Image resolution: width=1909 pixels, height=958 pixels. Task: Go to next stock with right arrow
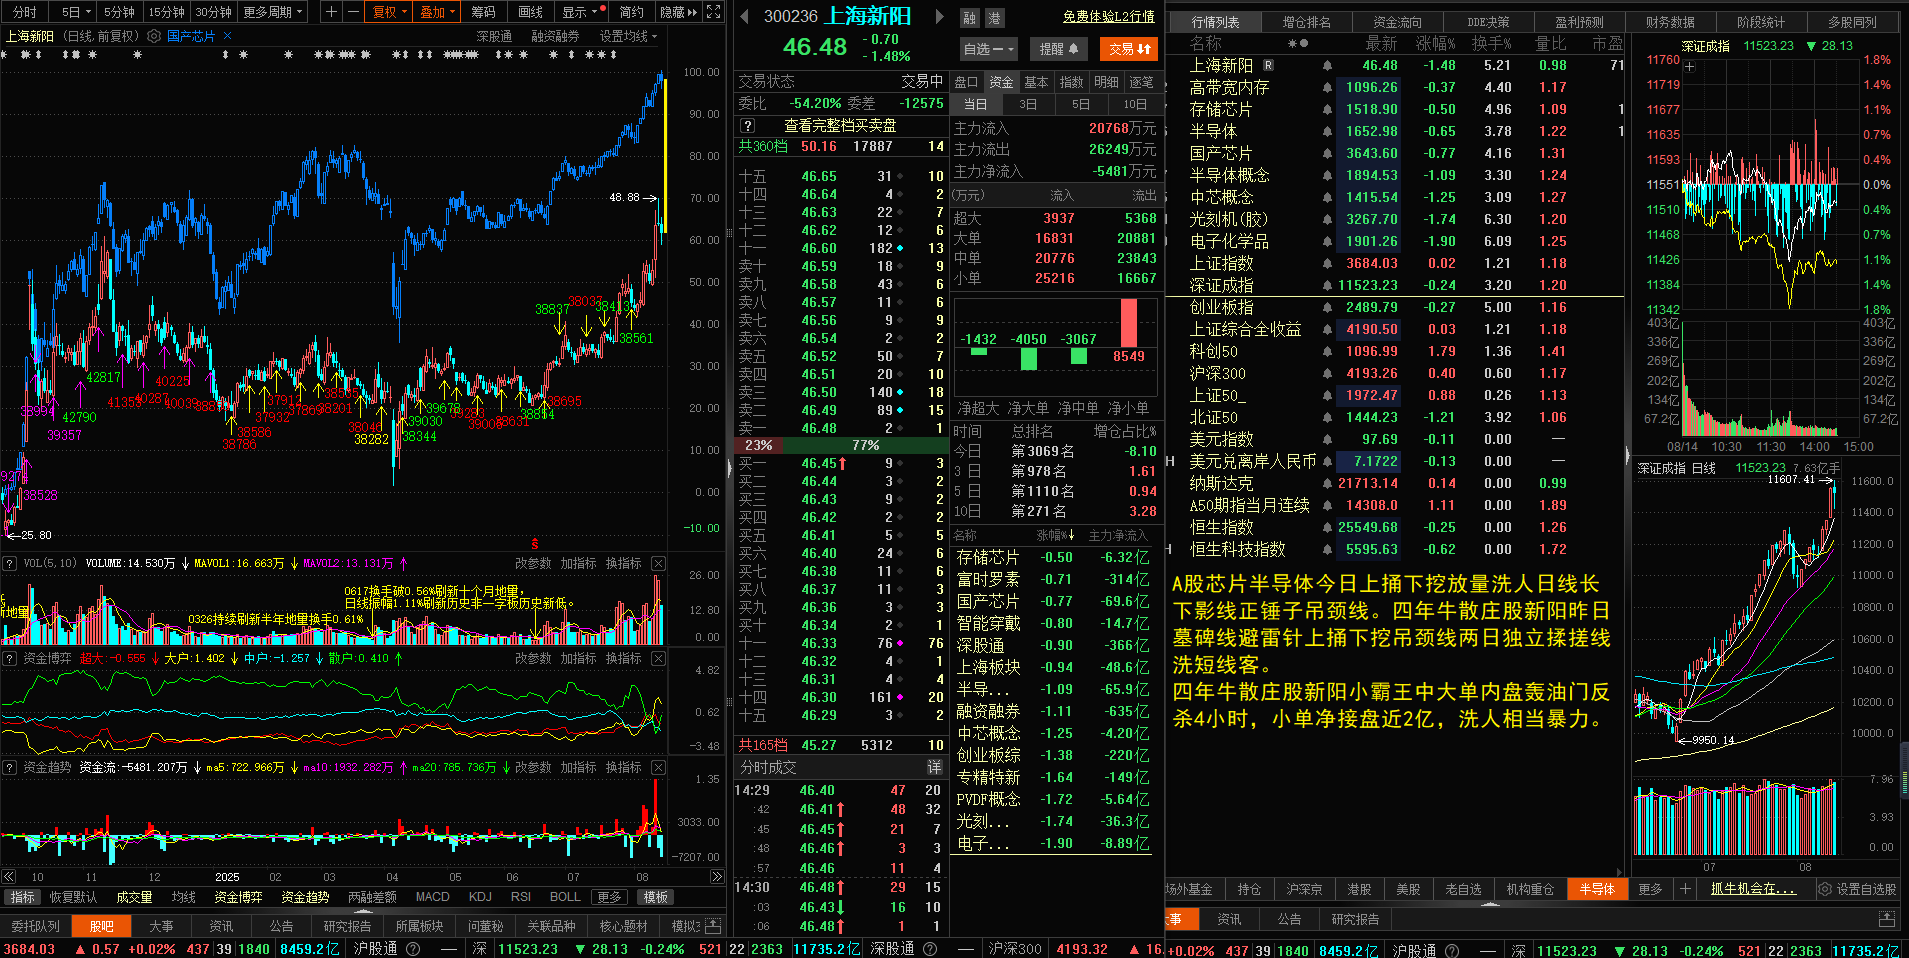coord(939,16)
